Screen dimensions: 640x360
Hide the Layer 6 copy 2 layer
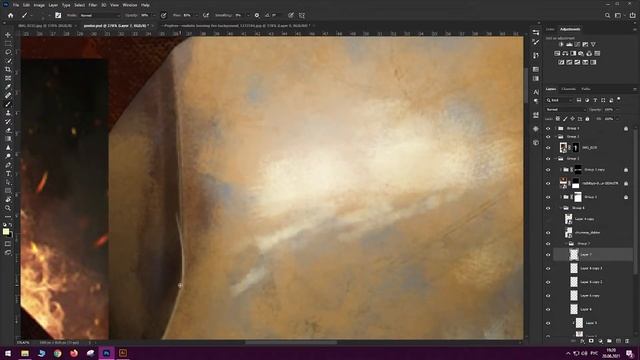tap(548, 282)
